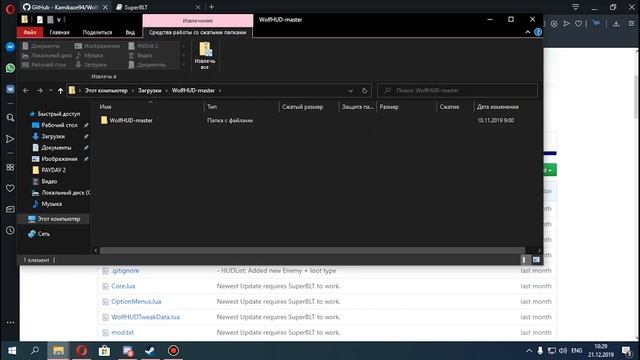Viewport: 640px width, 360px height.
Task: Open the Вид ribbon tab
Action: (x=130, y=32)
